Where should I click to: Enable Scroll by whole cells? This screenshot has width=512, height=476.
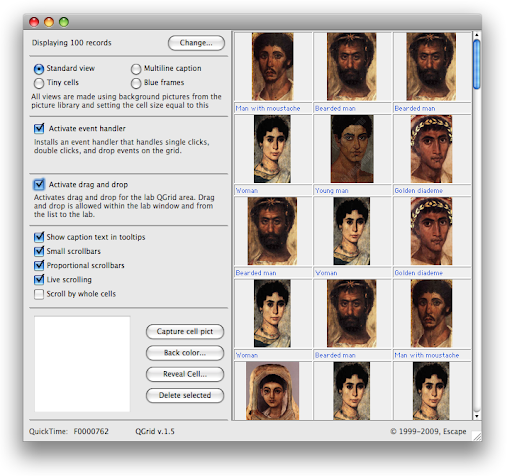[39, 294]
